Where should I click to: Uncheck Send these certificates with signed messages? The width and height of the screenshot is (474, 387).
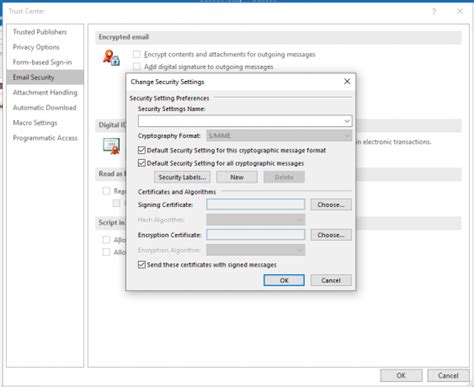pos(142,265)
